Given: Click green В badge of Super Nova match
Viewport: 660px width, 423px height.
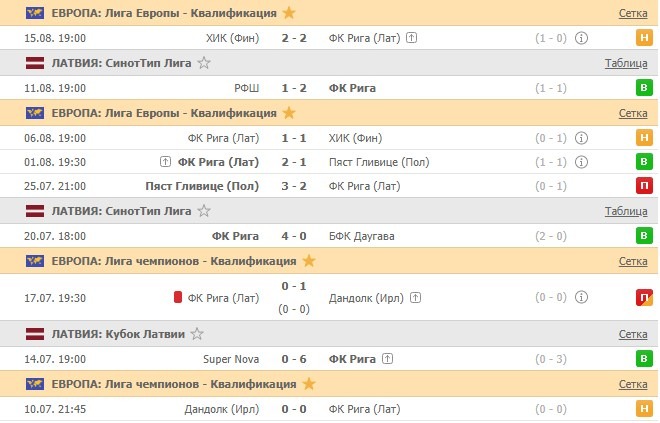Looking at the screenshot, I should pos(645,359).
